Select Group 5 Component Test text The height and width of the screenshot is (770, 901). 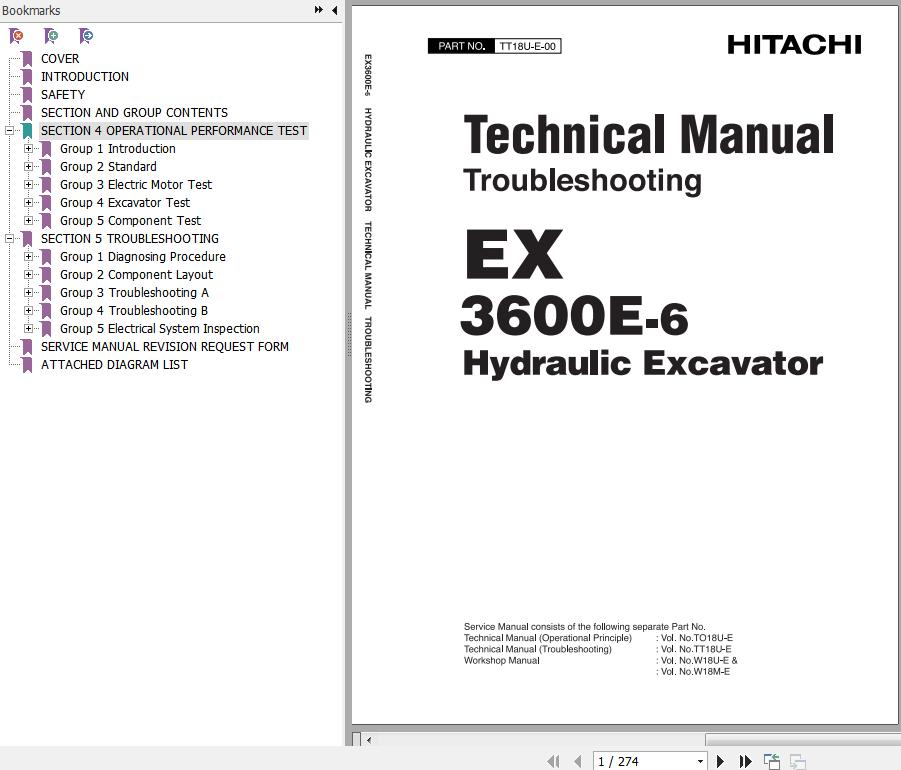[x=130, y=221]
